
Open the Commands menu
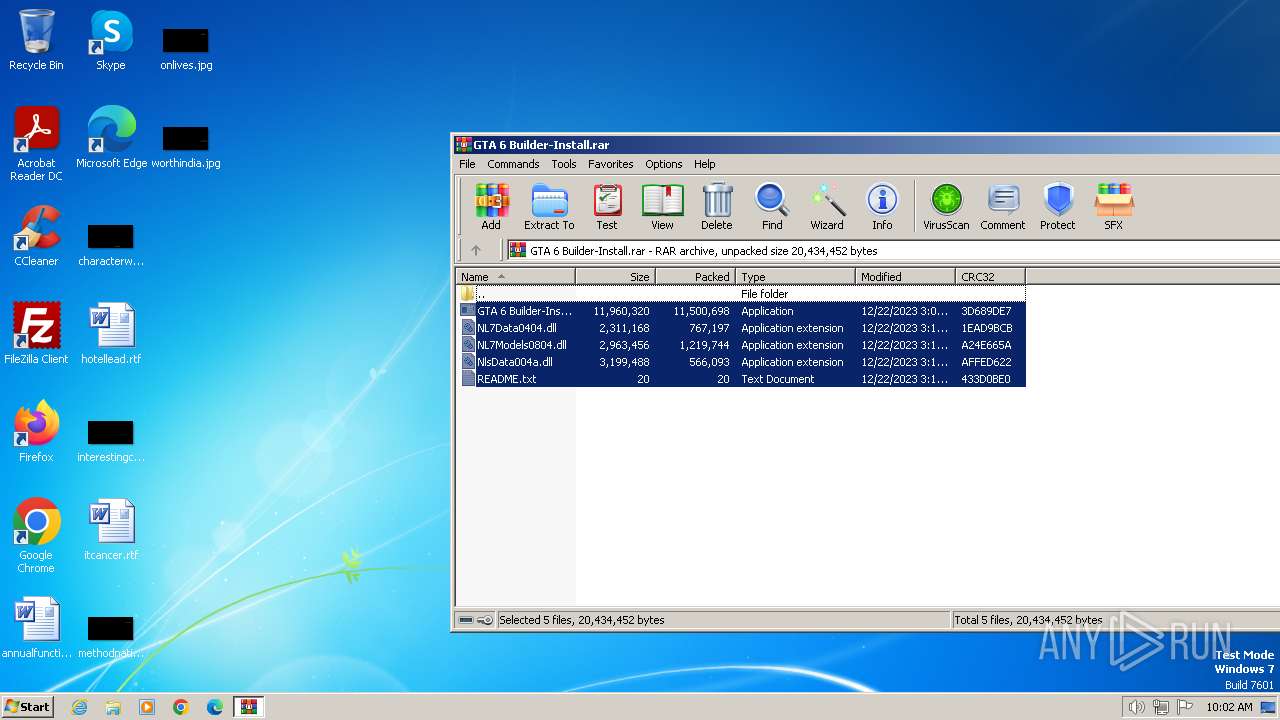tap(513, 164)
